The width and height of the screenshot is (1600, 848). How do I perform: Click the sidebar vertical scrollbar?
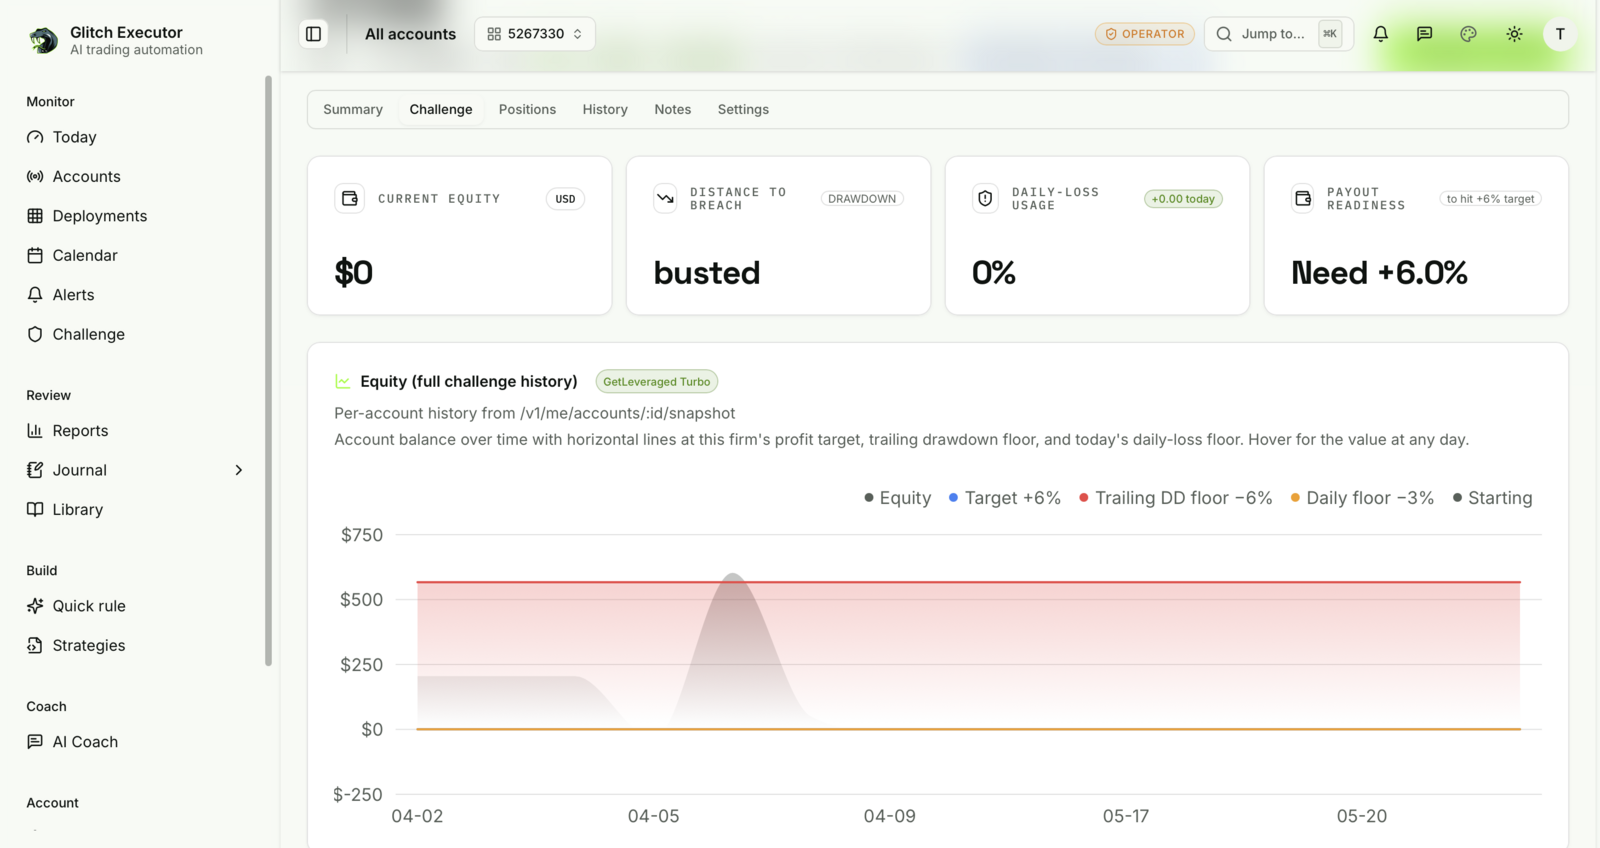pos(268,370)
